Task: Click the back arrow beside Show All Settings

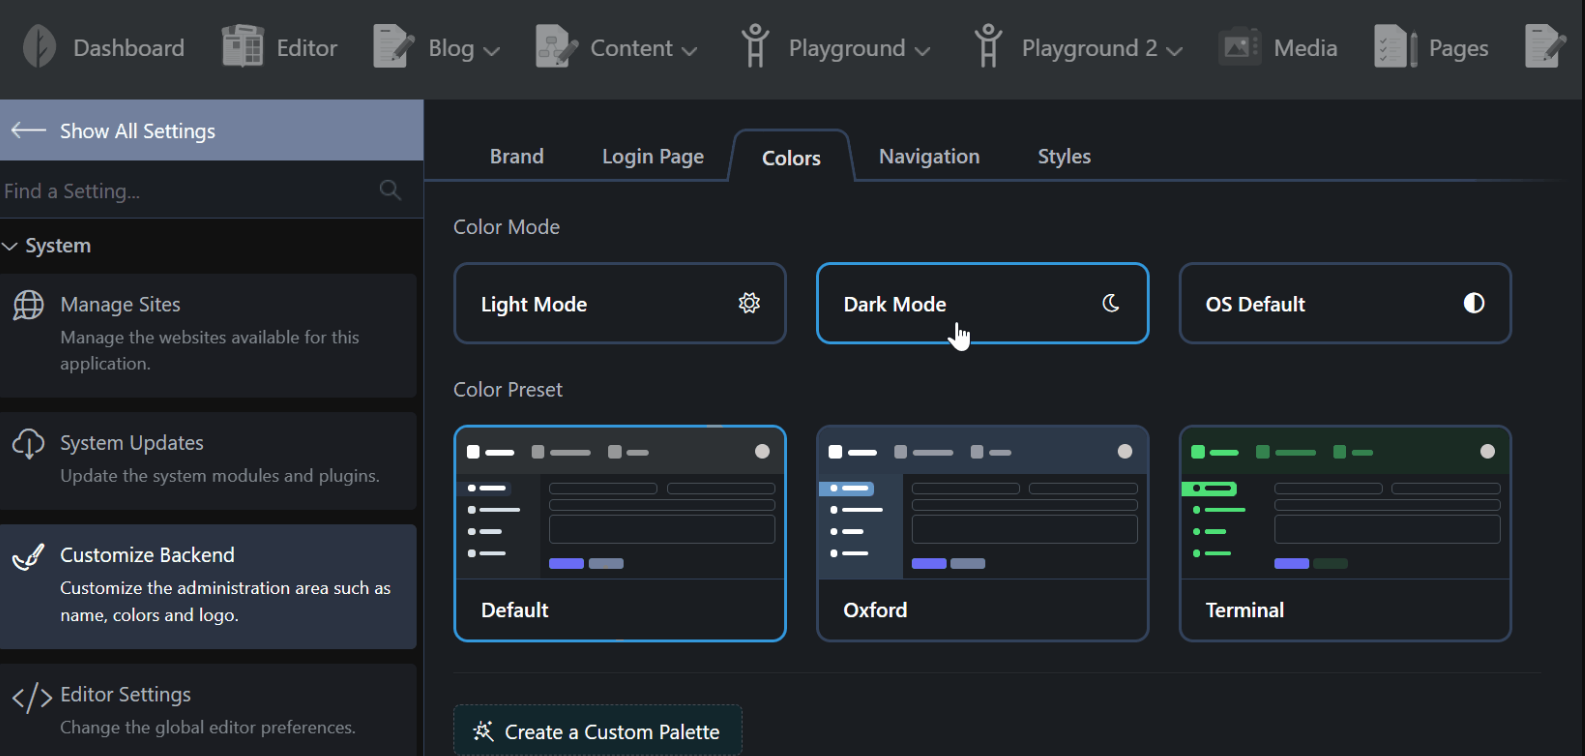Action: [x=28, y=130]
